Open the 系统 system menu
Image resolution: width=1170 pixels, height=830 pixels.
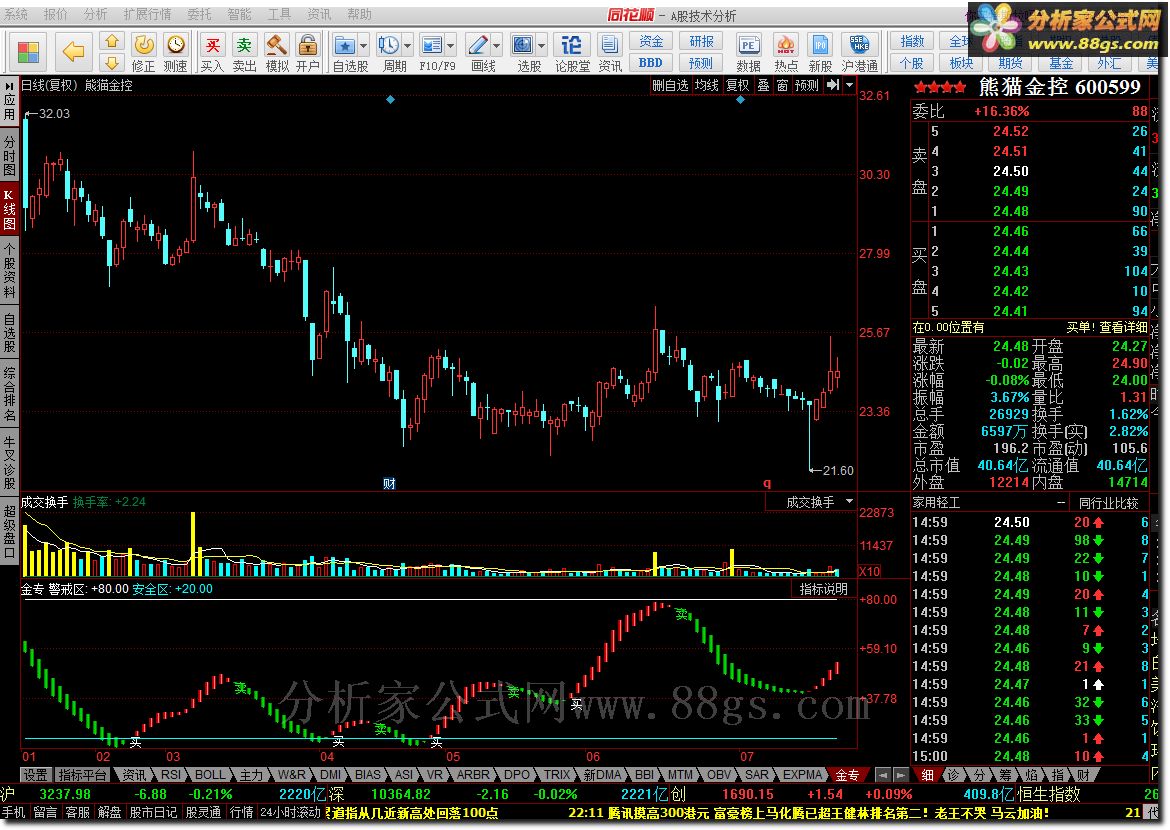click(x=16, y=14)
